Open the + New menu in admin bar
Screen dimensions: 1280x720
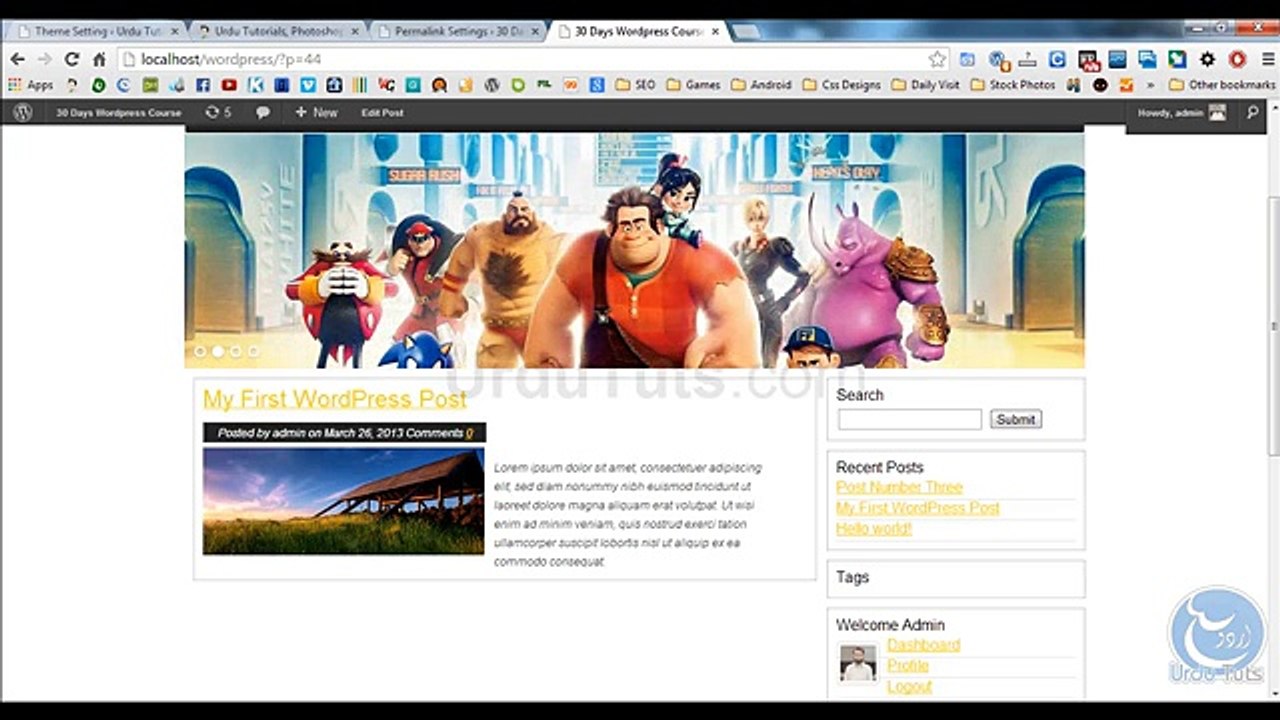coord(316,113)
